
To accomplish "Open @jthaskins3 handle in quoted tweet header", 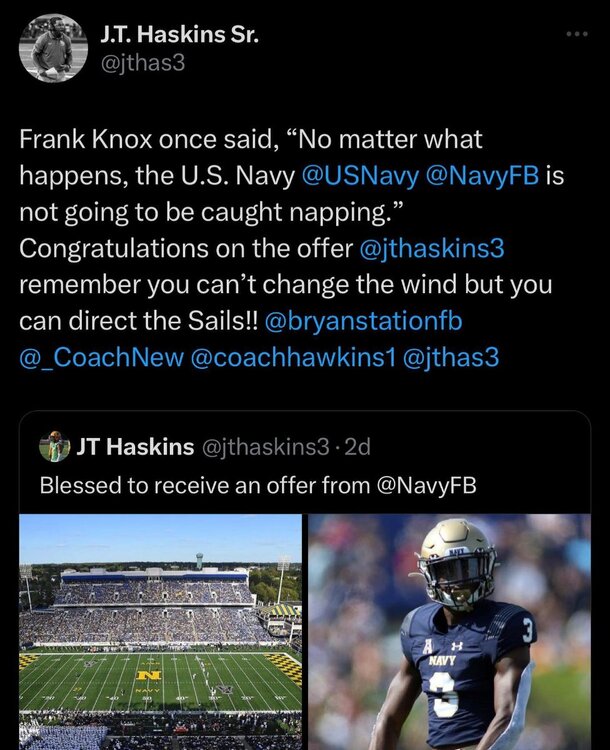I will [x=266, y=447].
